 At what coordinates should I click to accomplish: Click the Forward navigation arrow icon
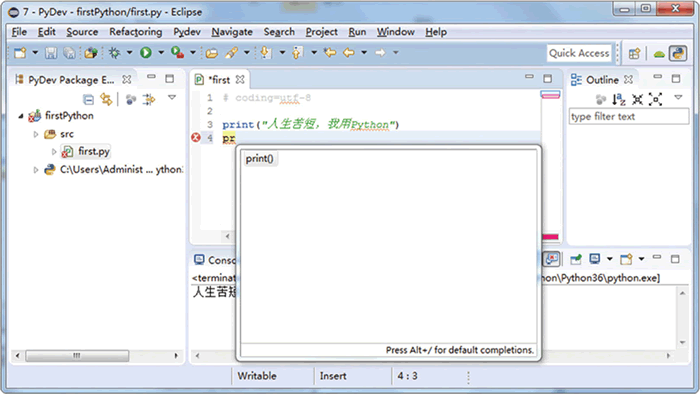click(x=380, y=53)
